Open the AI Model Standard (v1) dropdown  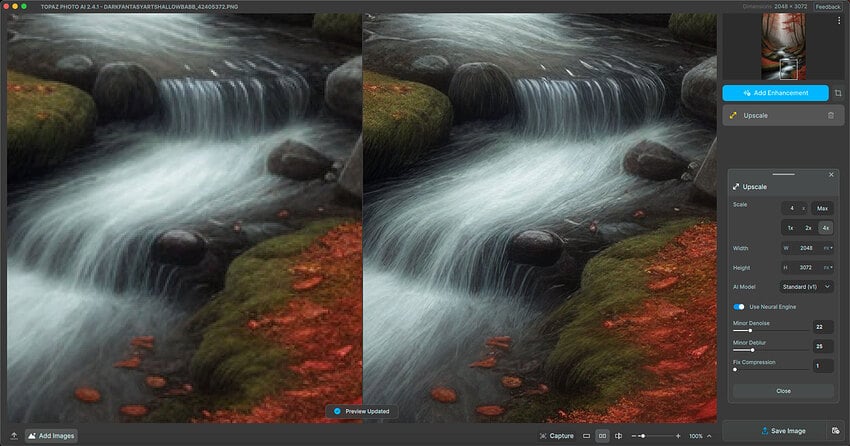807,287
